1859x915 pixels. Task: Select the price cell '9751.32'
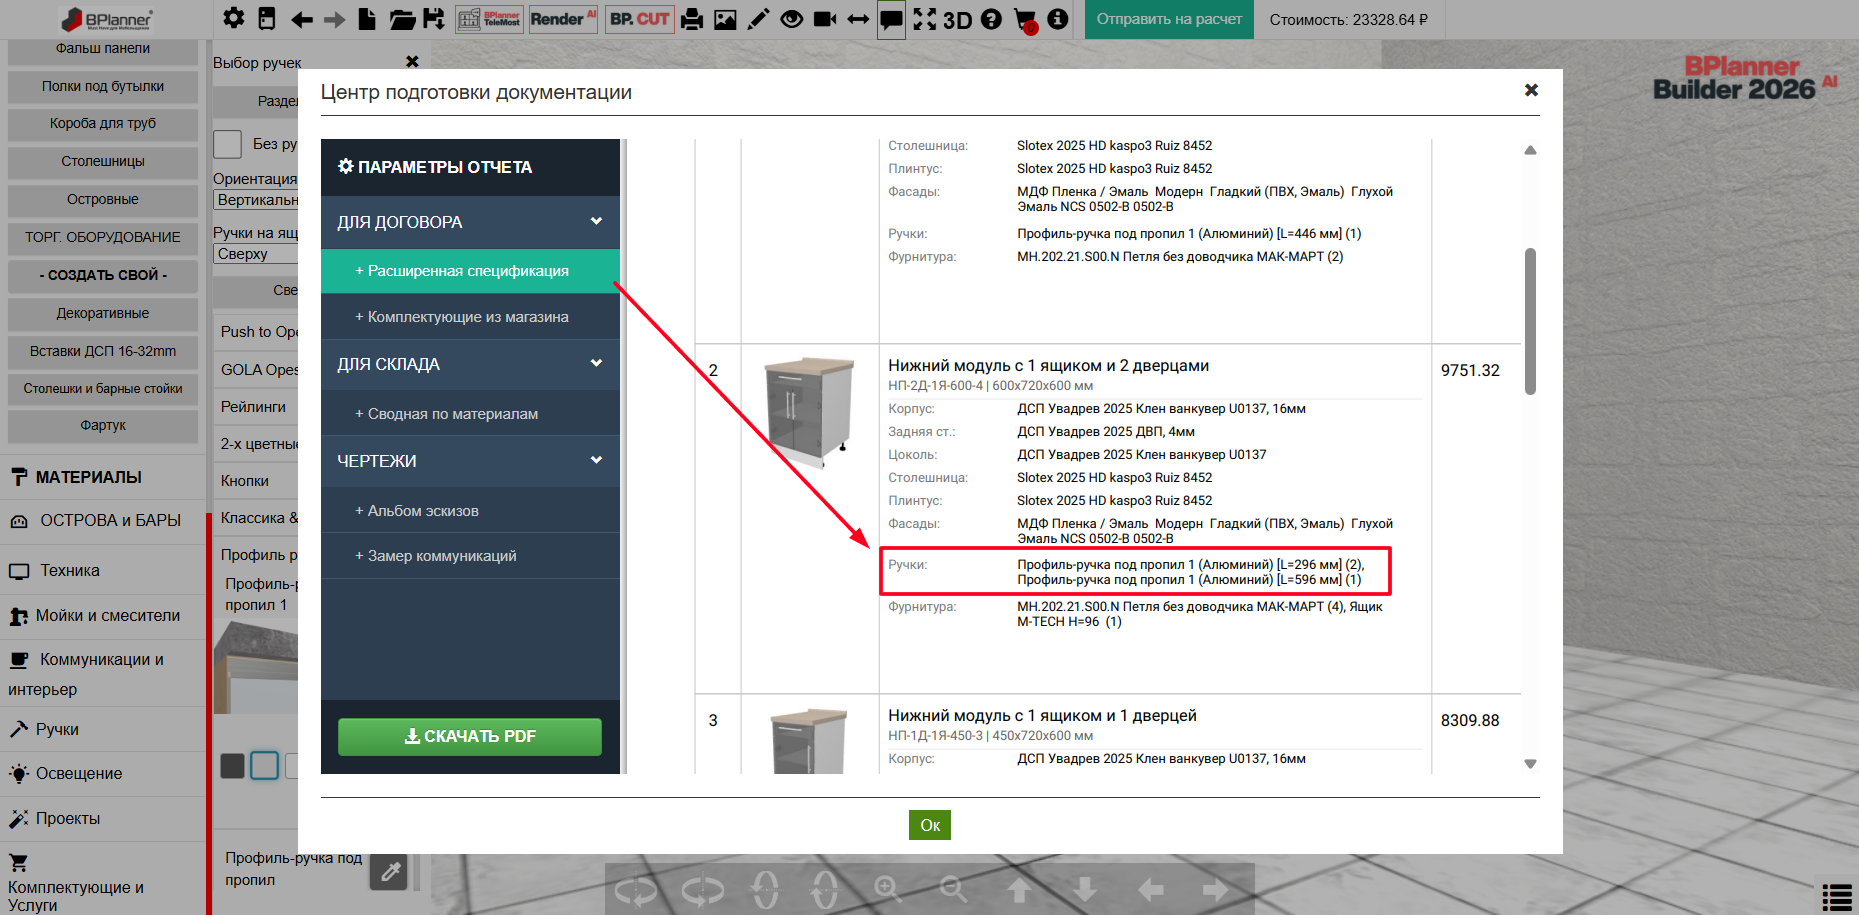[x=1470, y=370]
